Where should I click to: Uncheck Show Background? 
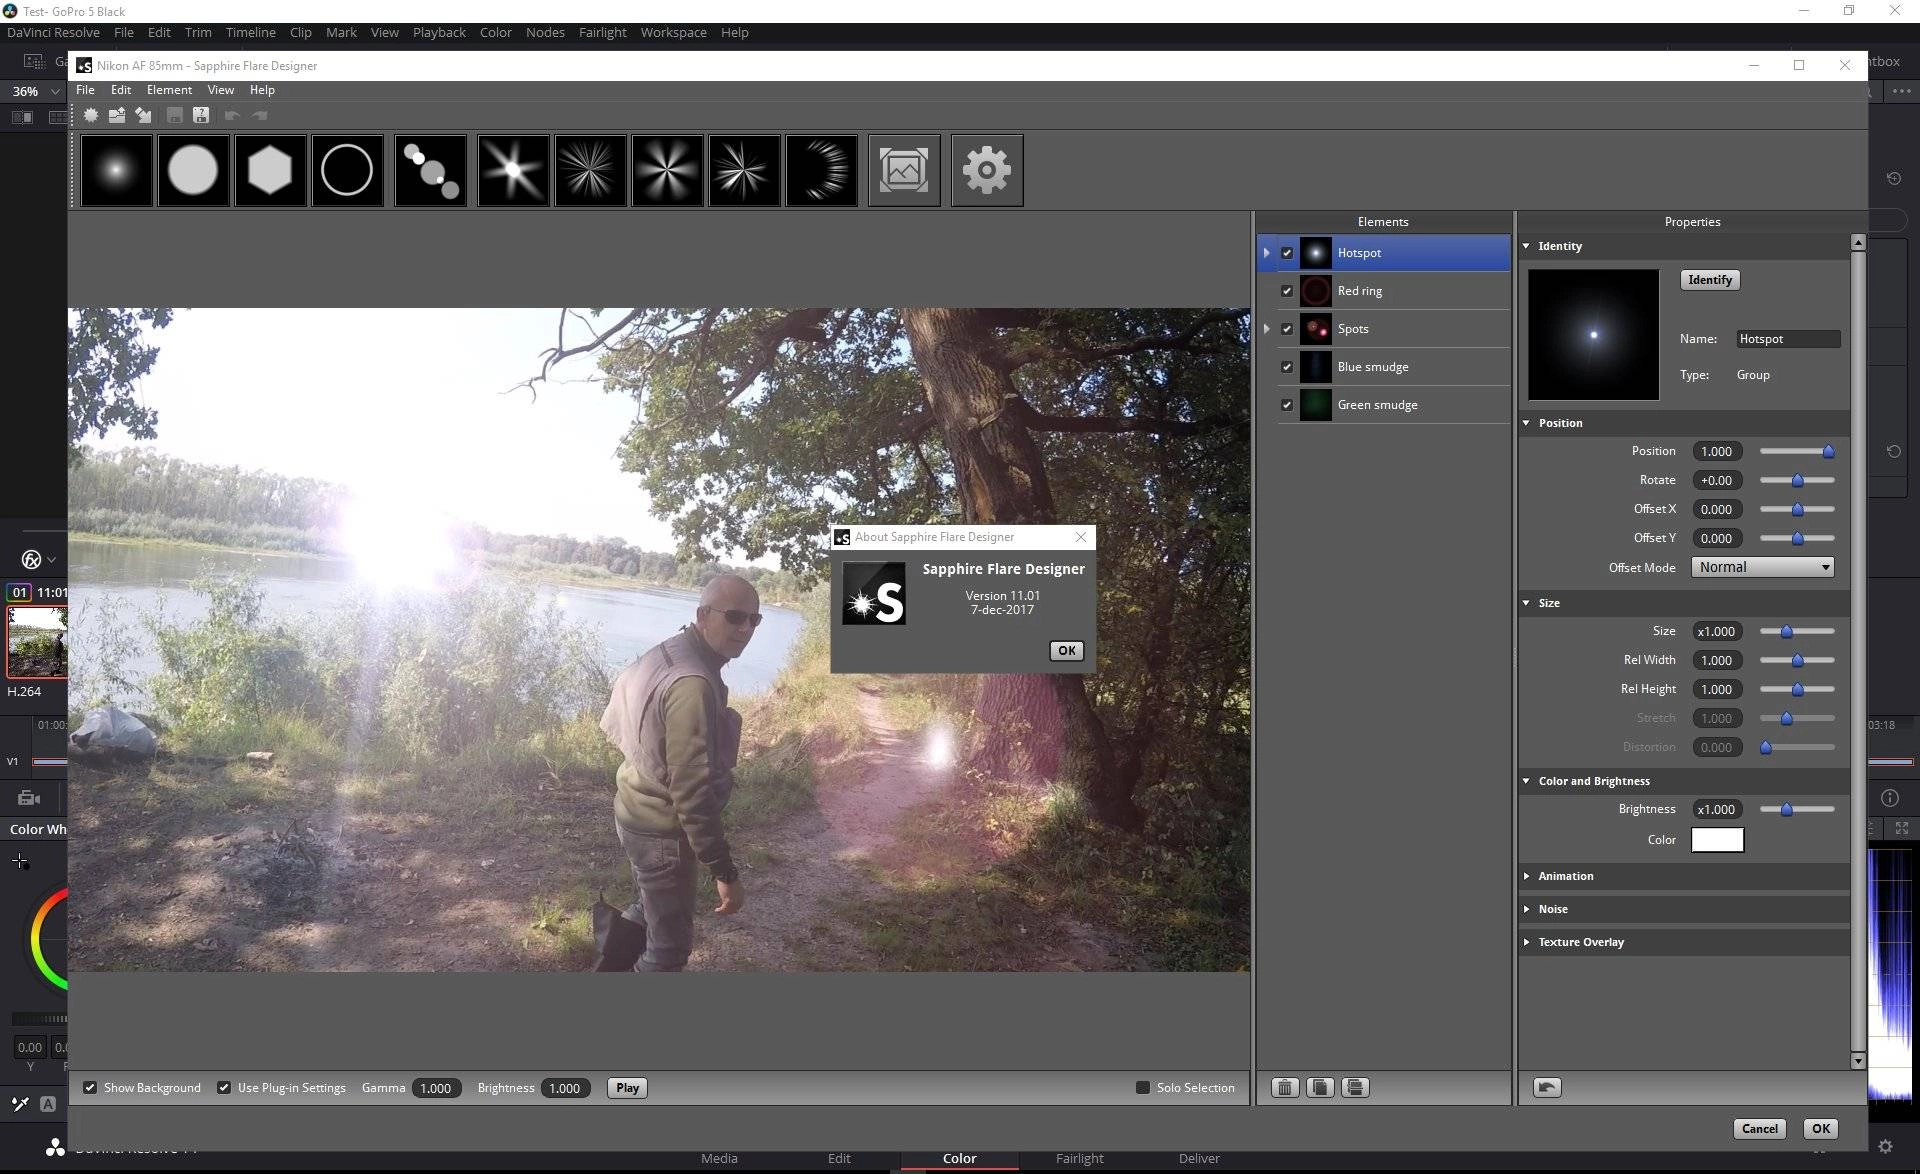pos(90,1088)
